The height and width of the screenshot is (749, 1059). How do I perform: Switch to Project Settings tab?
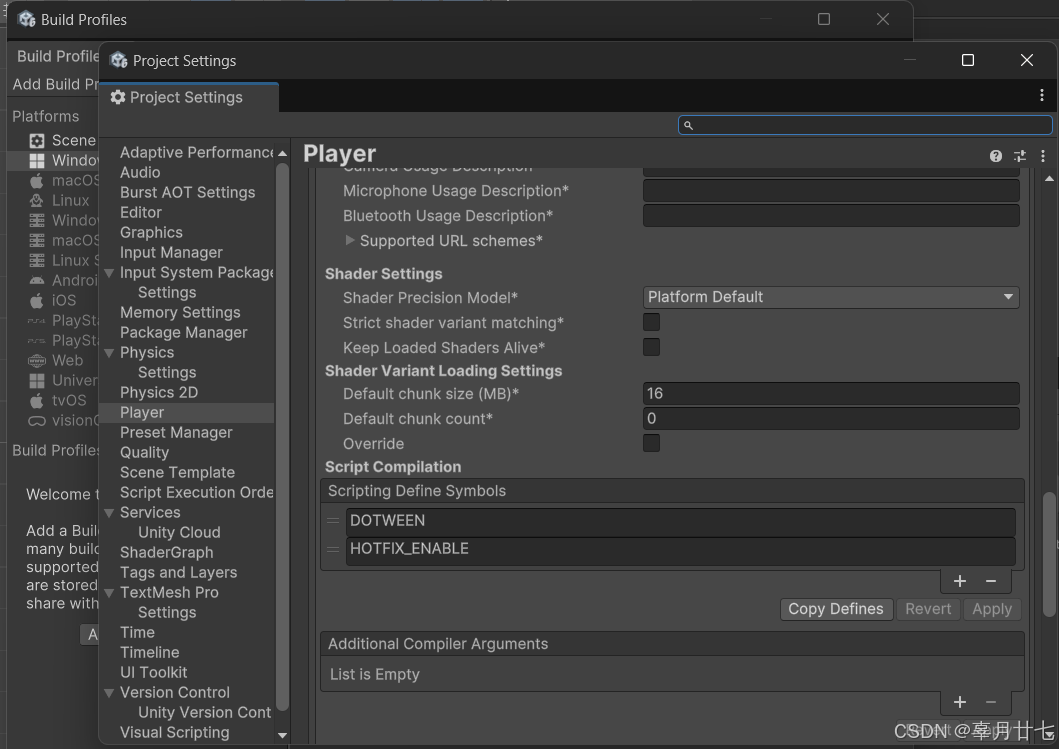pos(188,97)
